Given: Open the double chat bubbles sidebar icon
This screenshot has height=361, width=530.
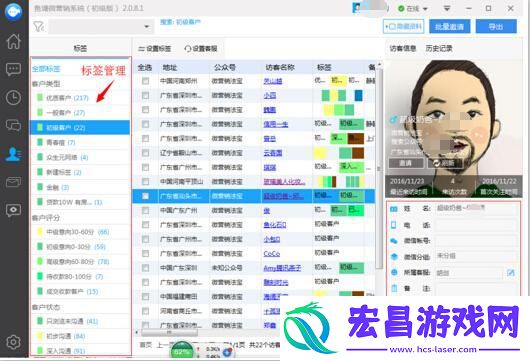Looking at the screenshot, I should click(14, 125).
